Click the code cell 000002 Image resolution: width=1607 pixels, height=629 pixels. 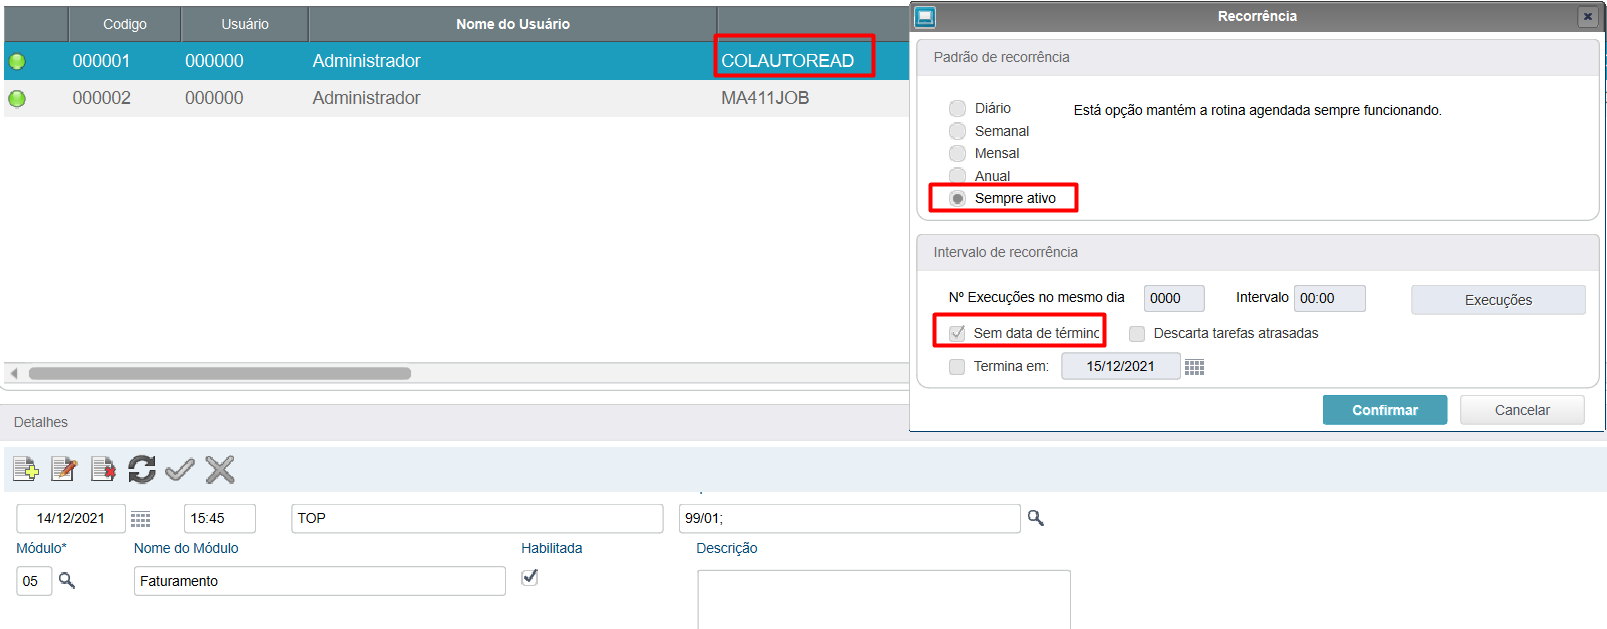tap(101, 98)
